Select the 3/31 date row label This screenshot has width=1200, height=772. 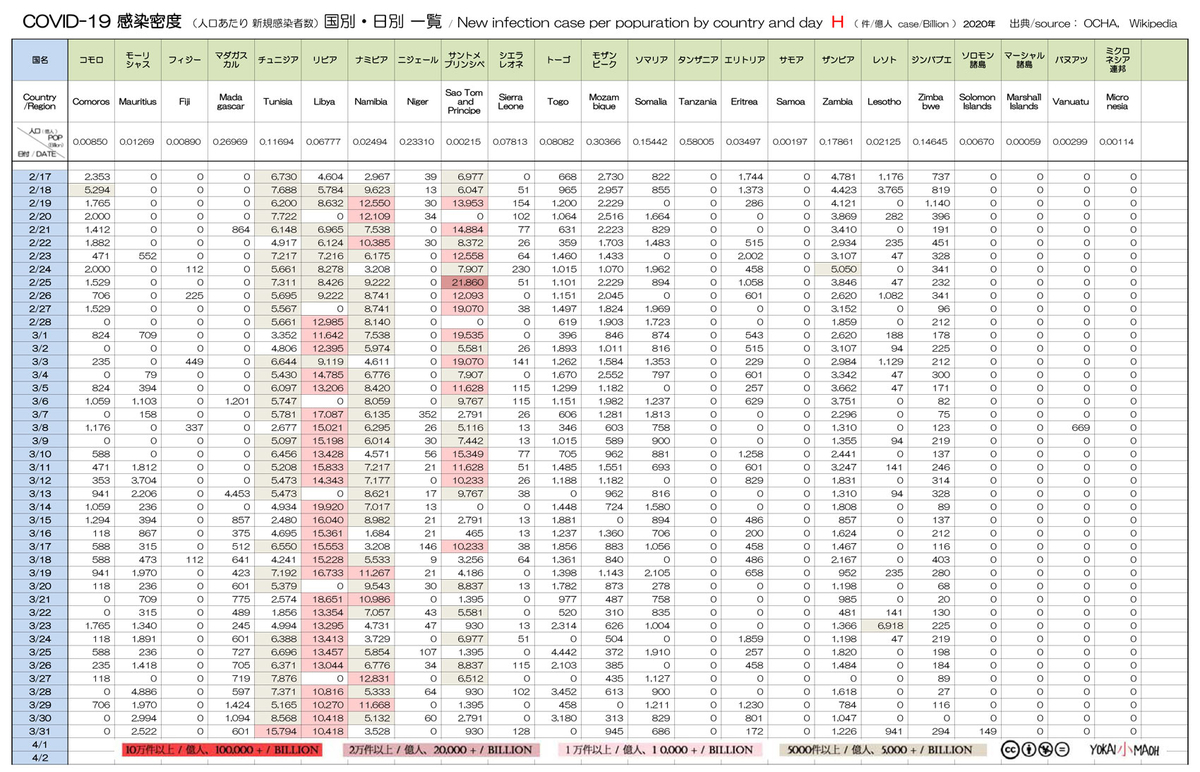41,732
